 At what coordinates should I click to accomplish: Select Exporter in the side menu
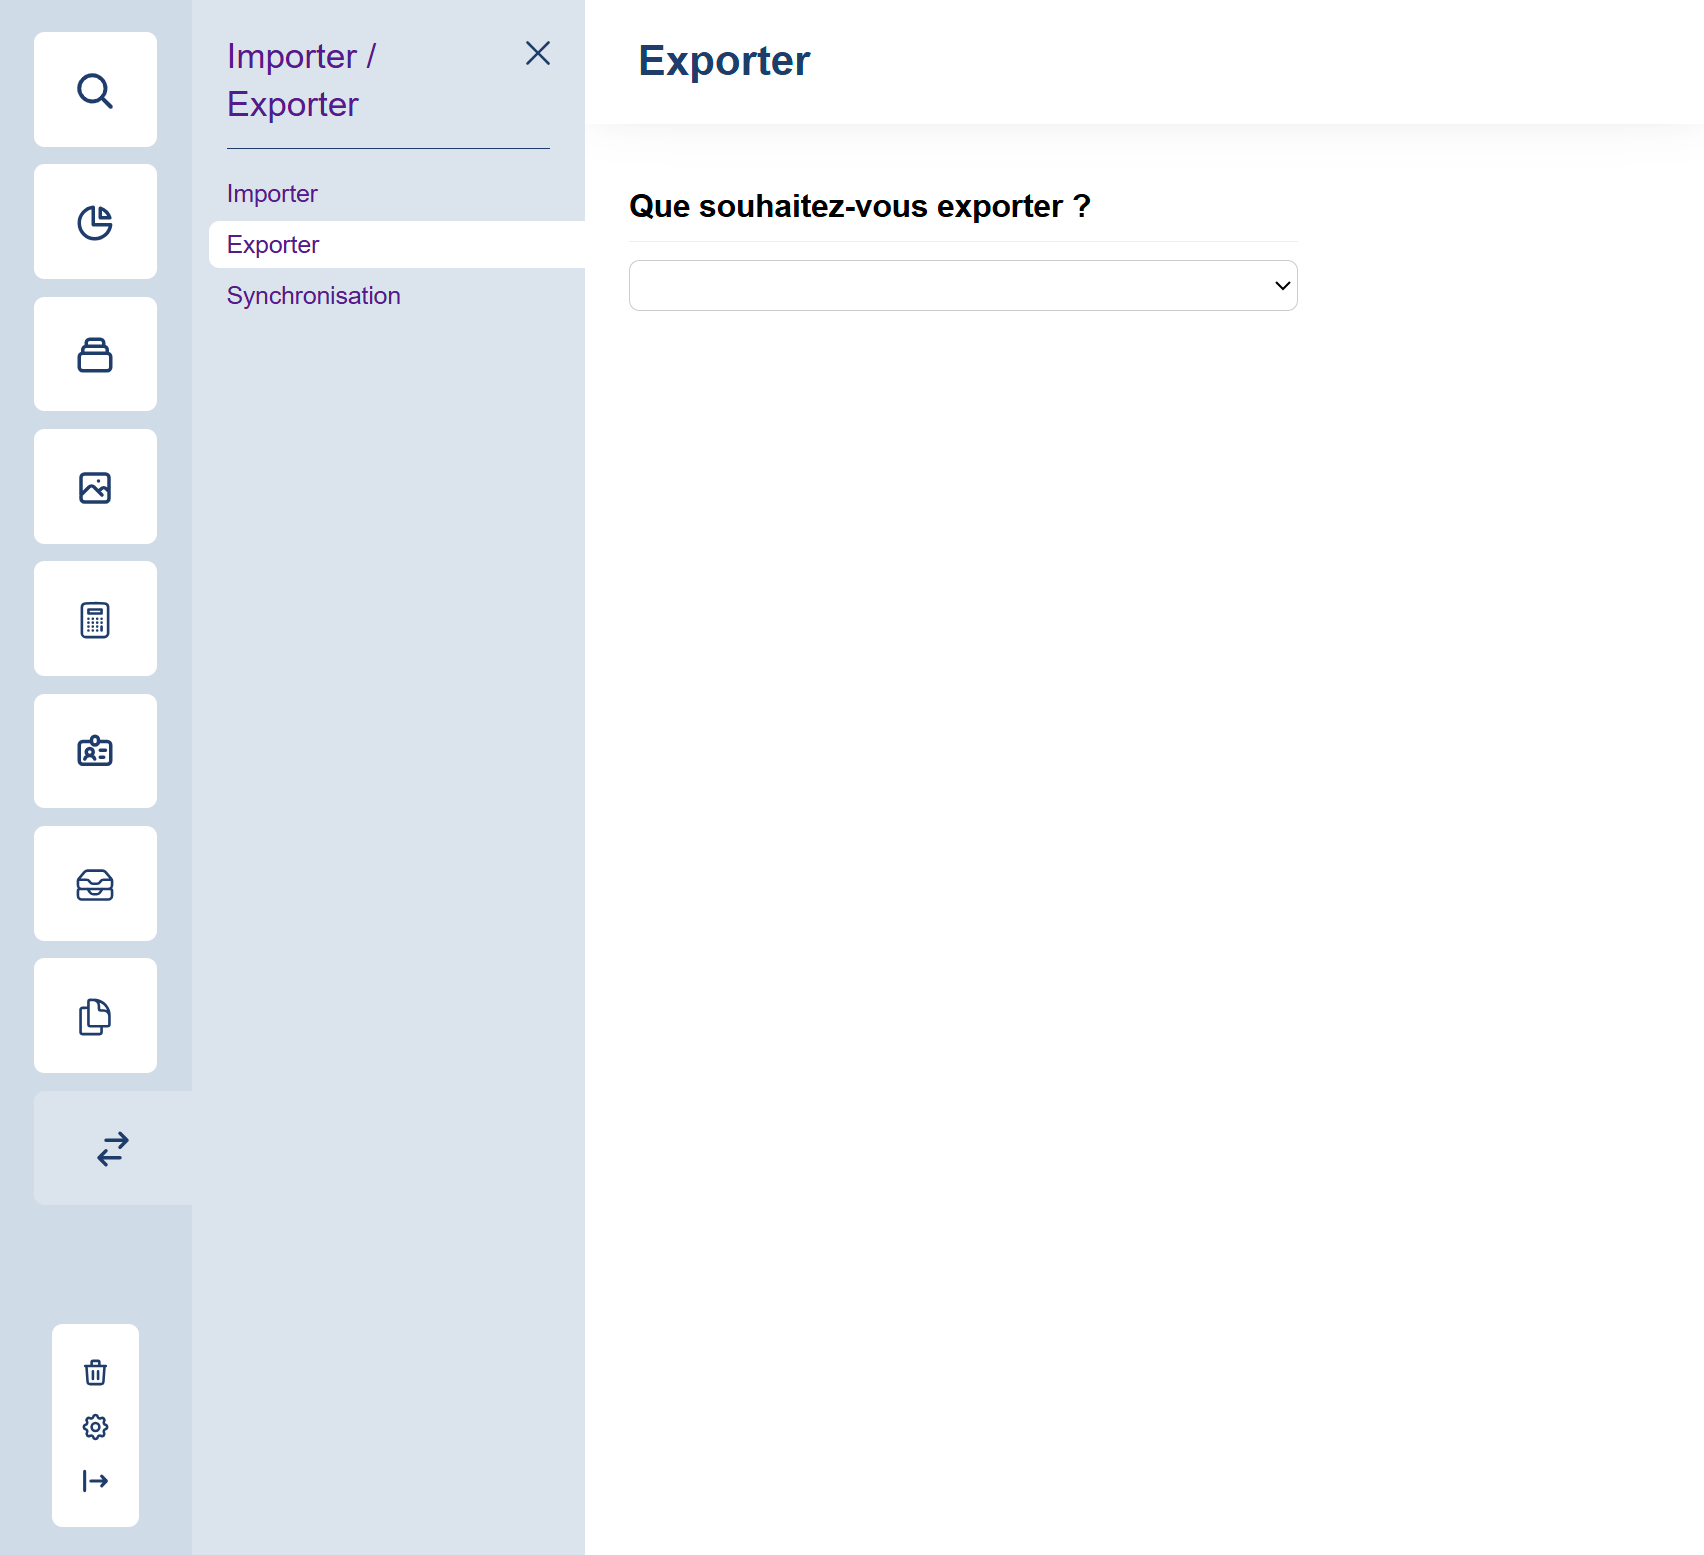[273, 245]
